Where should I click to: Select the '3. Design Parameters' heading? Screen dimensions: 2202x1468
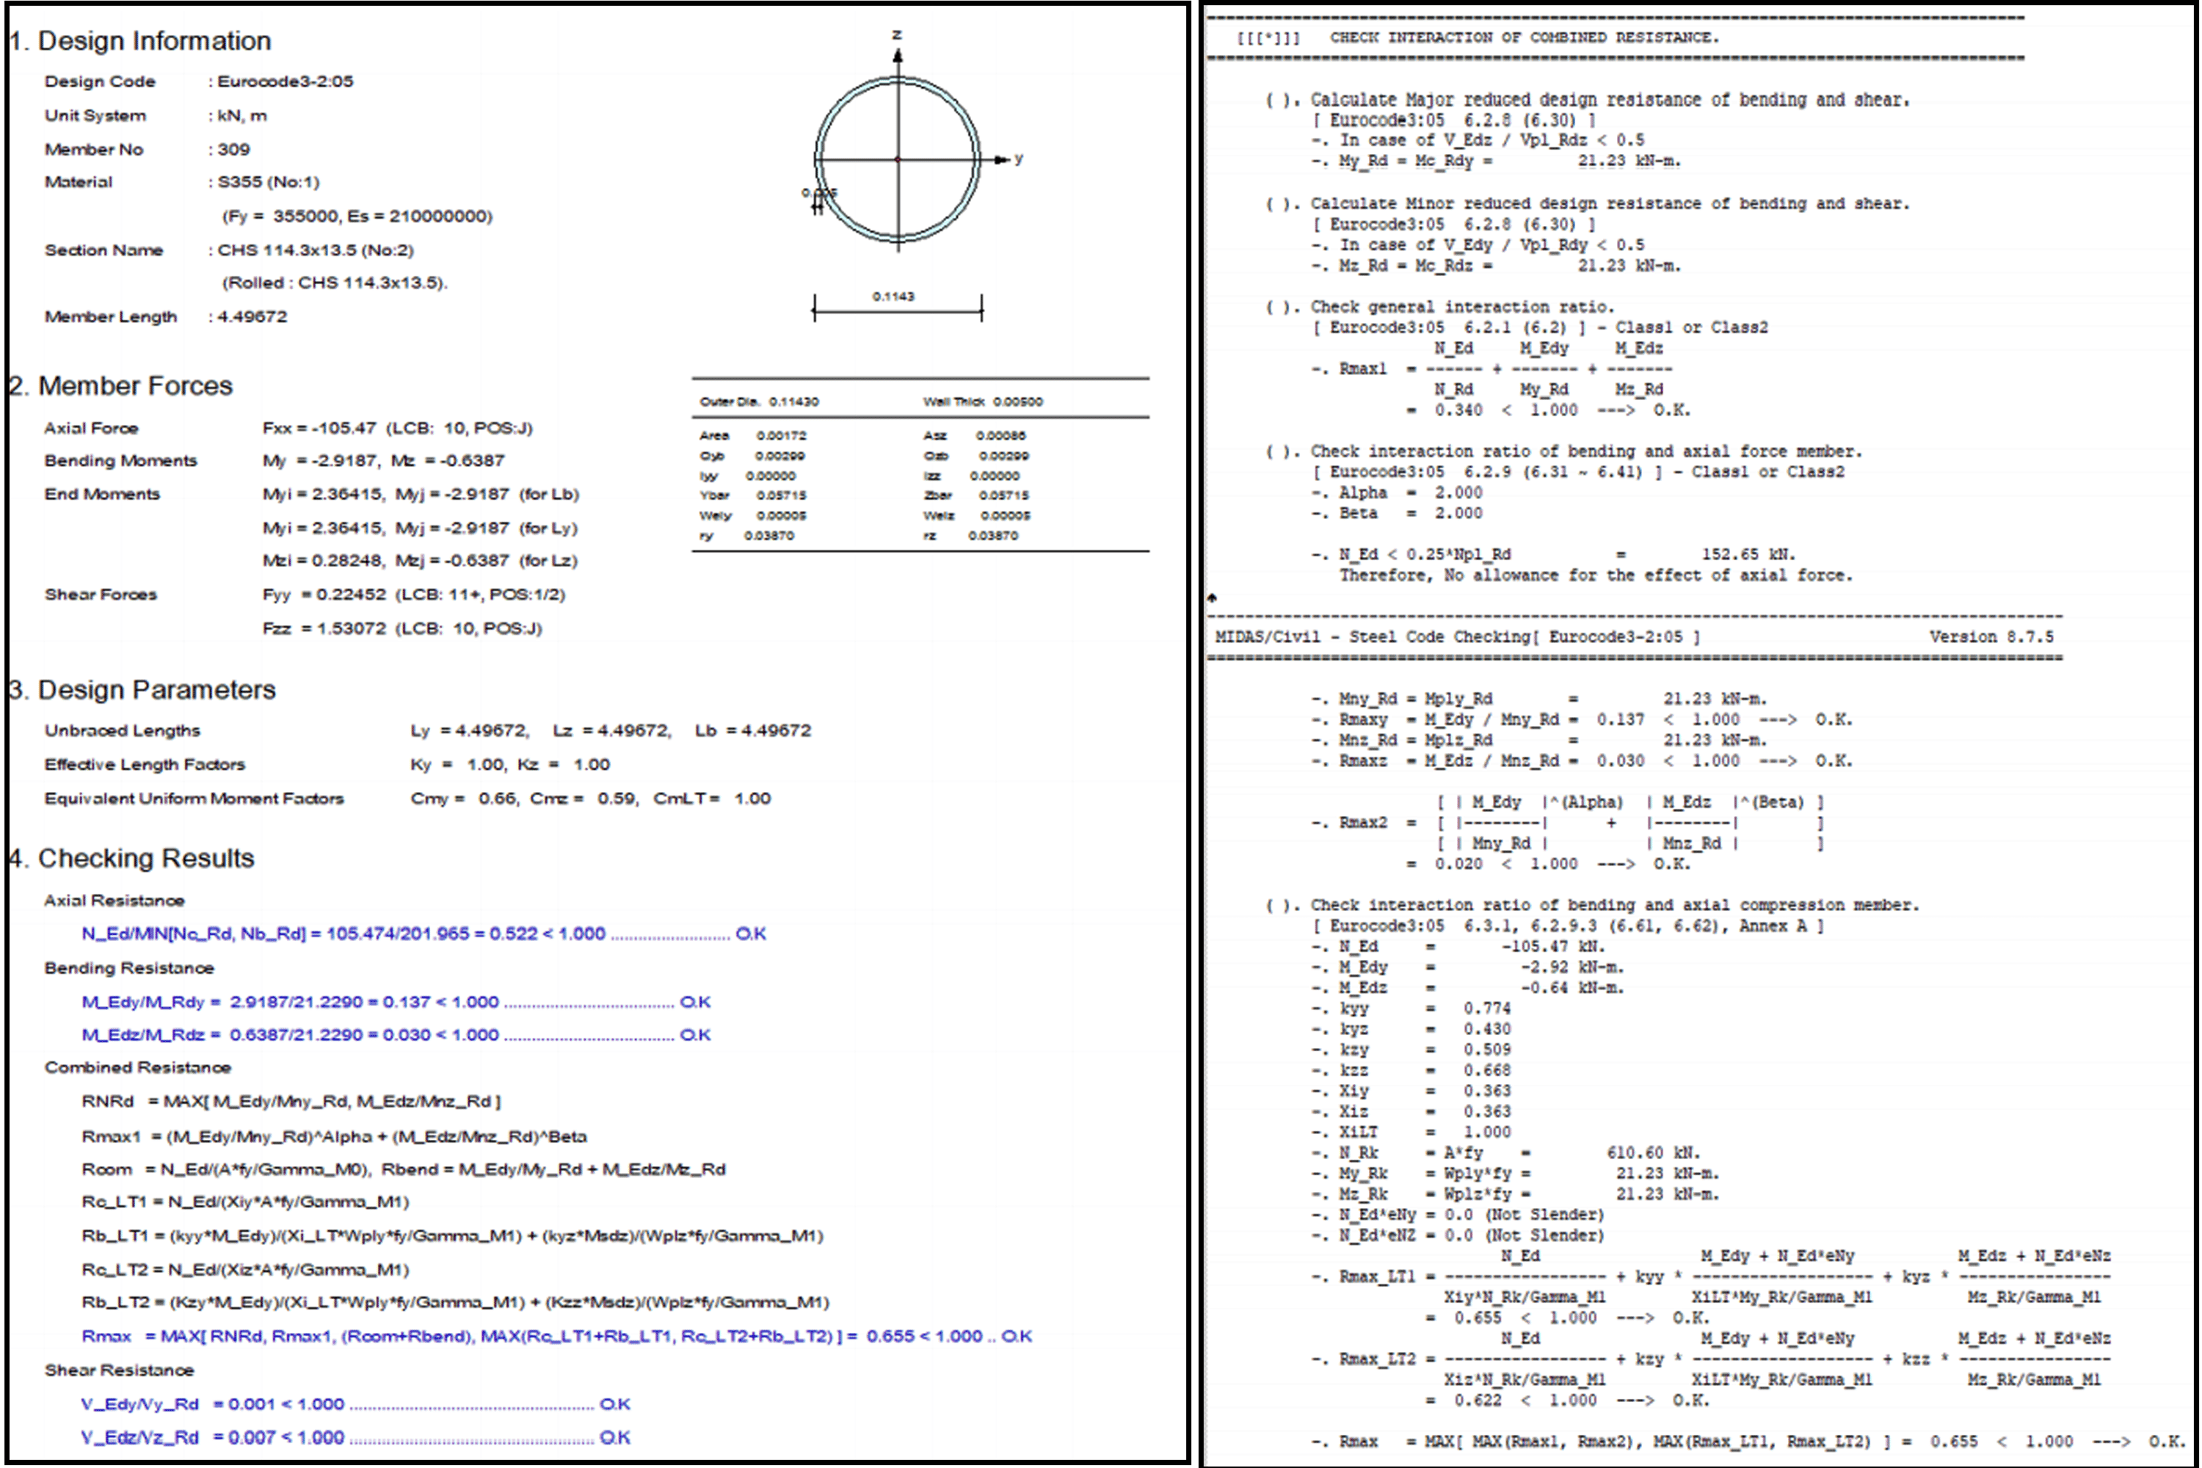click(x=143, y=690)
